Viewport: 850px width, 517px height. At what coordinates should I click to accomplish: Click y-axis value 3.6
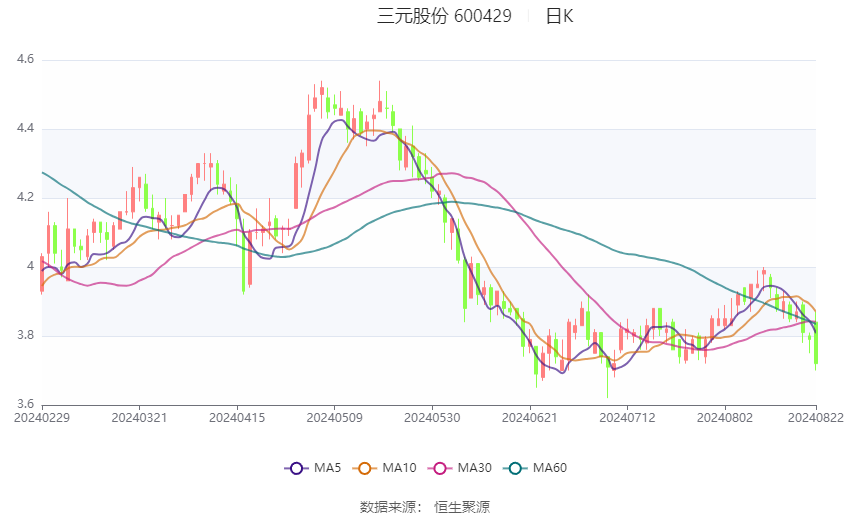[25, 404]
